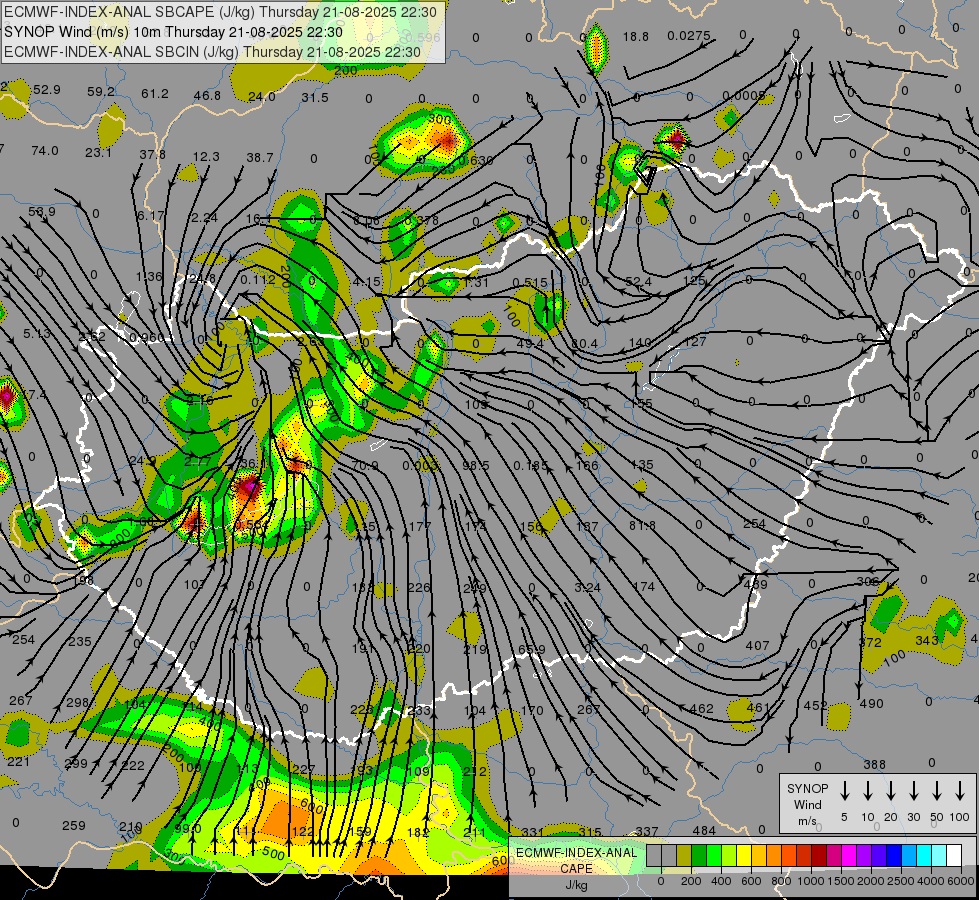The width and height of the screenshot is (979, 900).
Task: Click the SBCIN title line in header box
Action: (212, 52)
